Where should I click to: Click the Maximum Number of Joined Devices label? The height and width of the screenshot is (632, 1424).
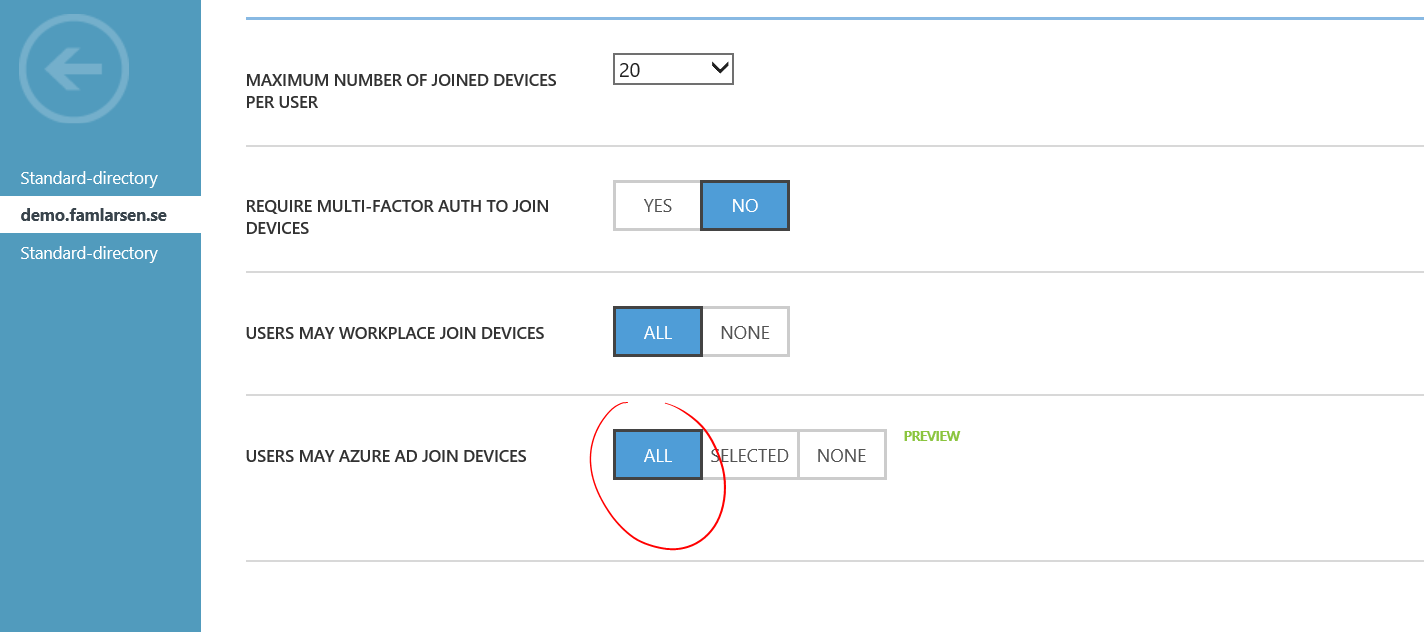pyautogui.click(x=400, y=91)
